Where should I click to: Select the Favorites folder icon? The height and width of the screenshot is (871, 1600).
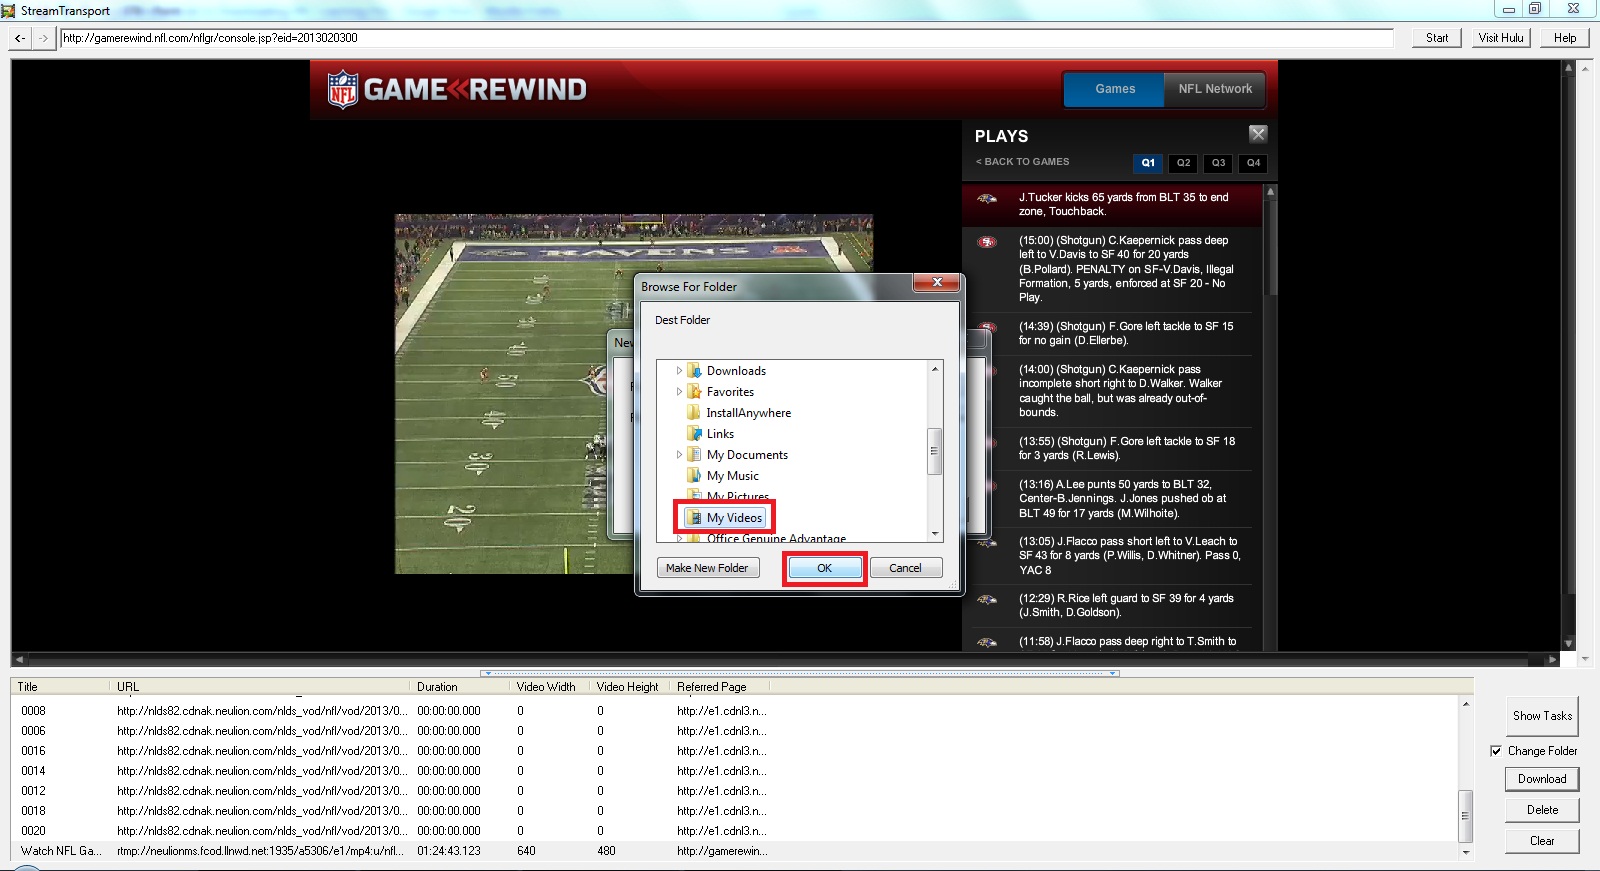[694, 392]
